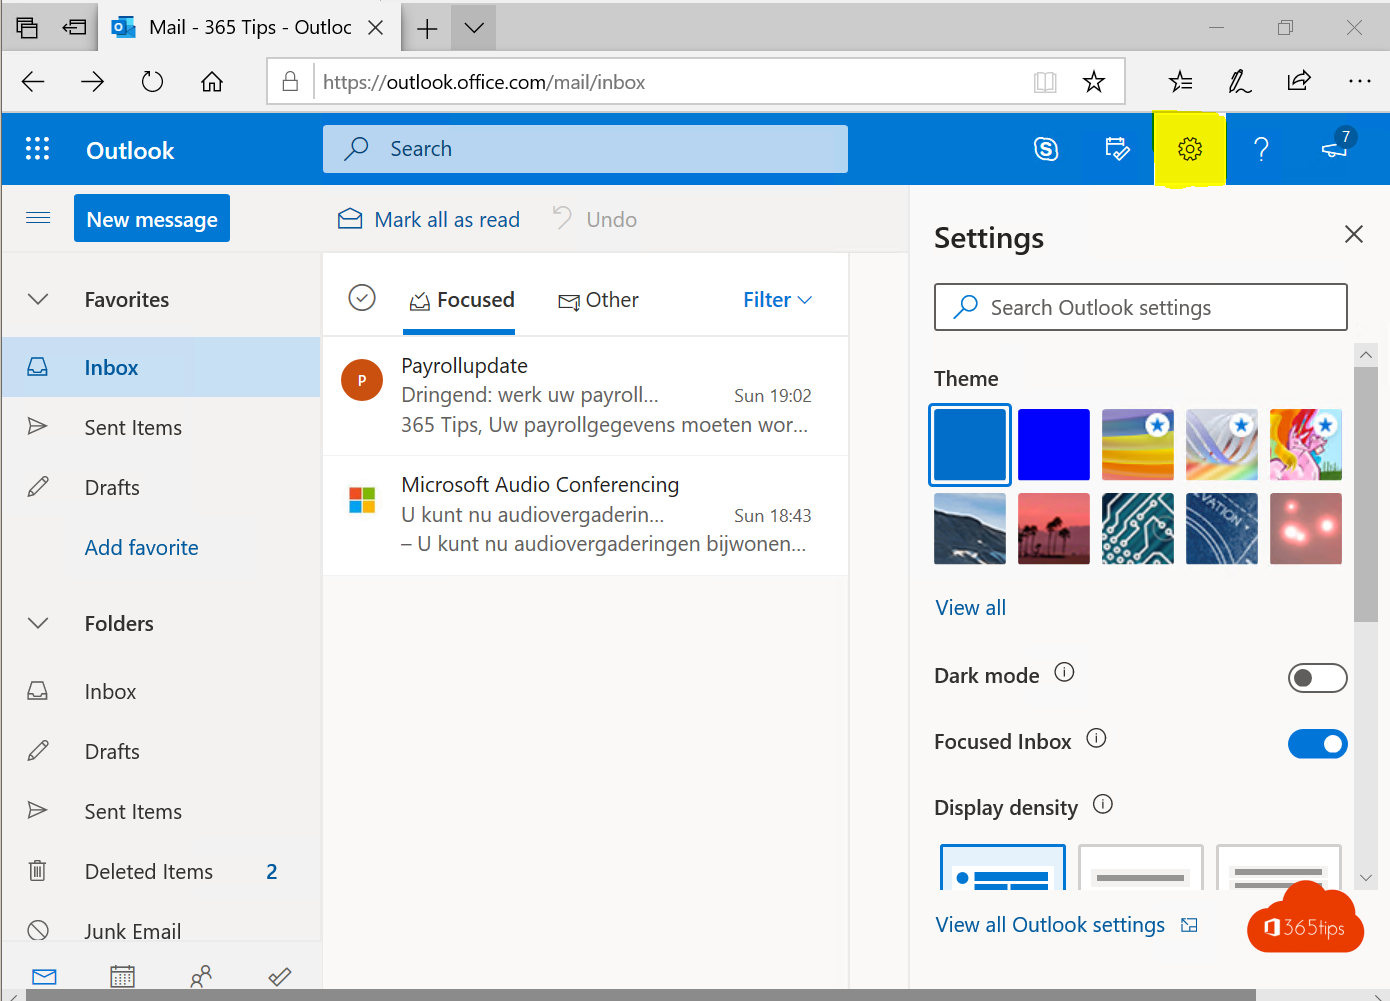Click New message button
The width and height of the screenshot is (1390, 1001).
click(x=152, y=218)
